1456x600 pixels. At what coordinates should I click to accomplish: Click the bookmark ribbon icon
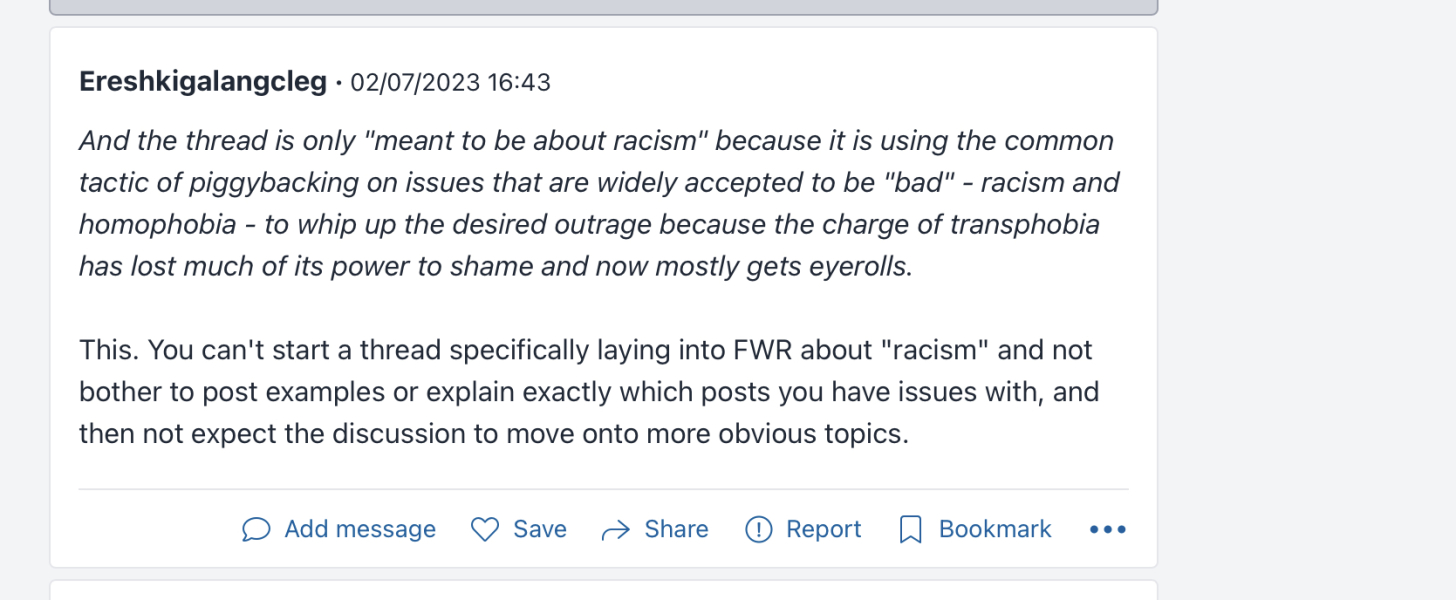[x=910, y=529]
